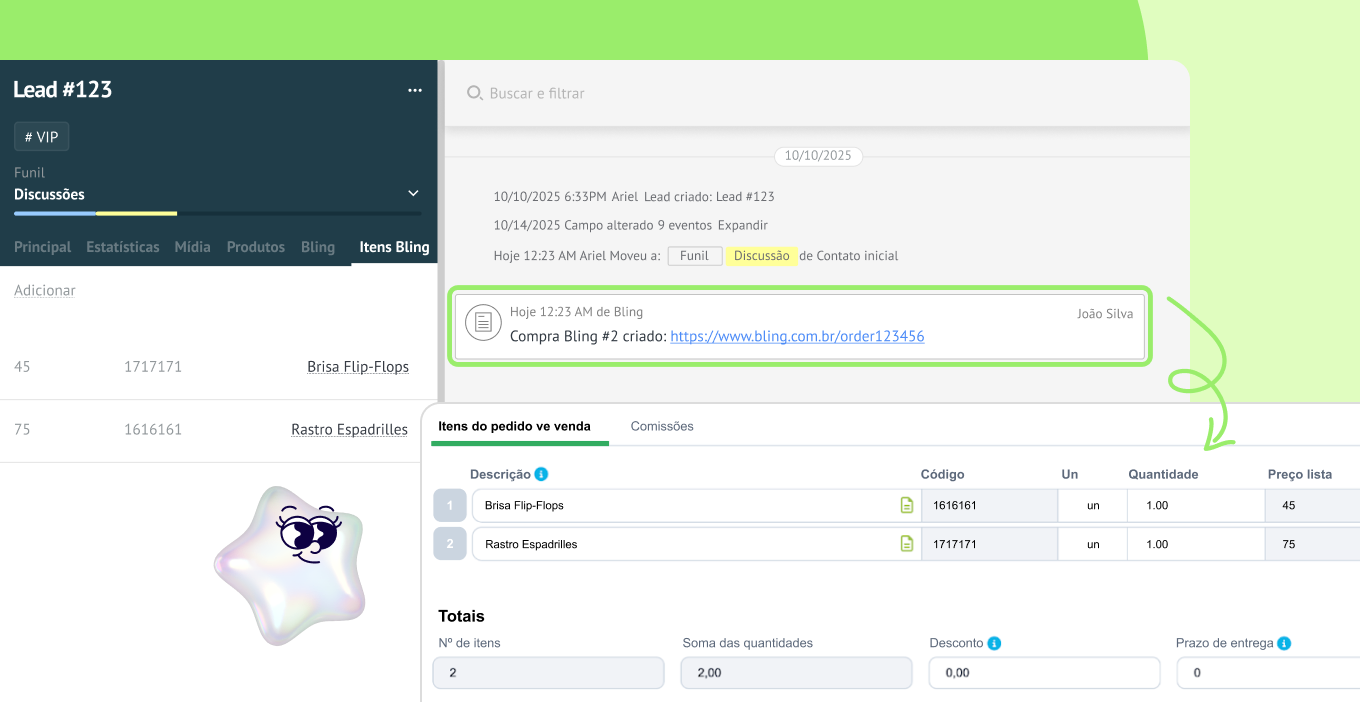Open the Bling order link
This screenshot has height=702, width=1360.
point(797,337)
